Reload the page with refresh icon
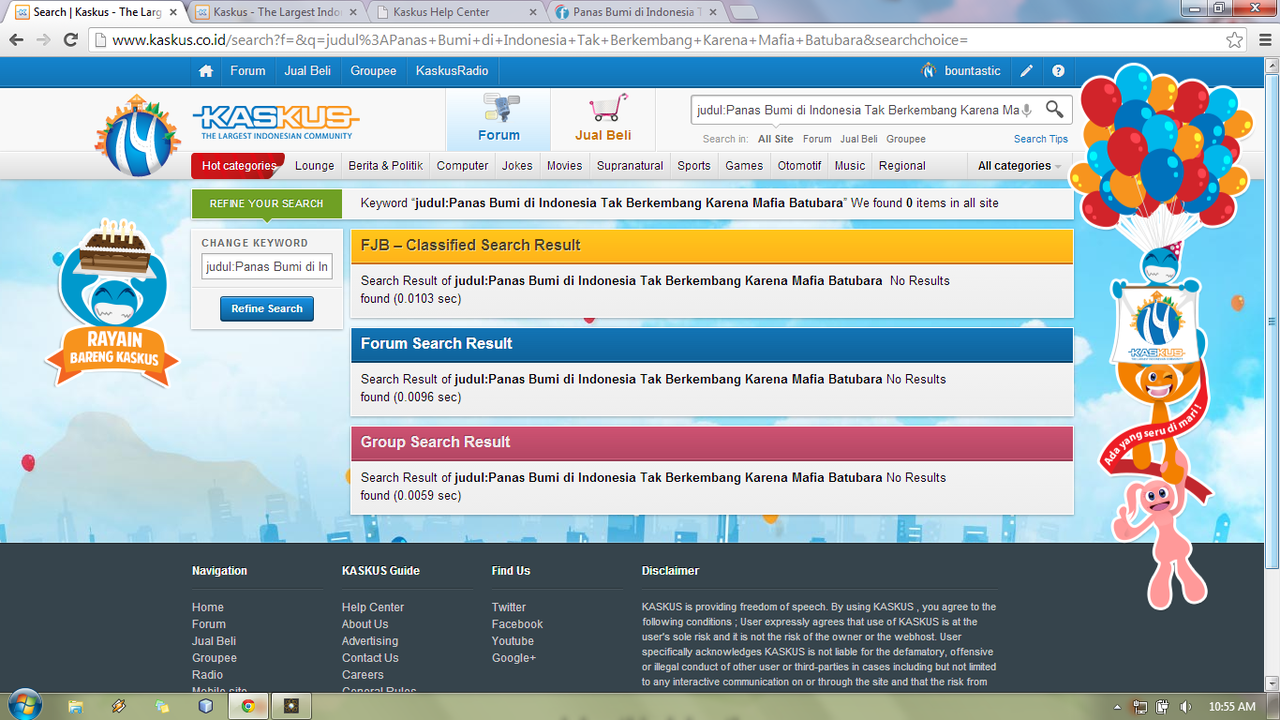The width and height of the screenshot is (1280, 720). (x=70, y=40)
